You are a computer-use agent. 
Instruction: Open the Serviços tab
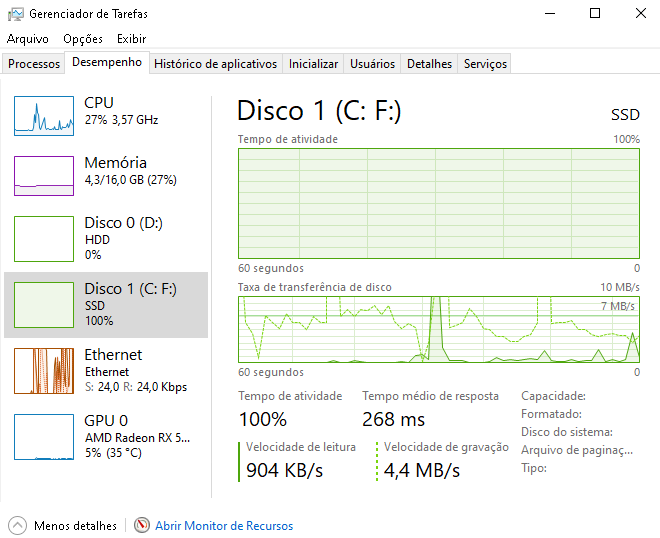[485, 64]
